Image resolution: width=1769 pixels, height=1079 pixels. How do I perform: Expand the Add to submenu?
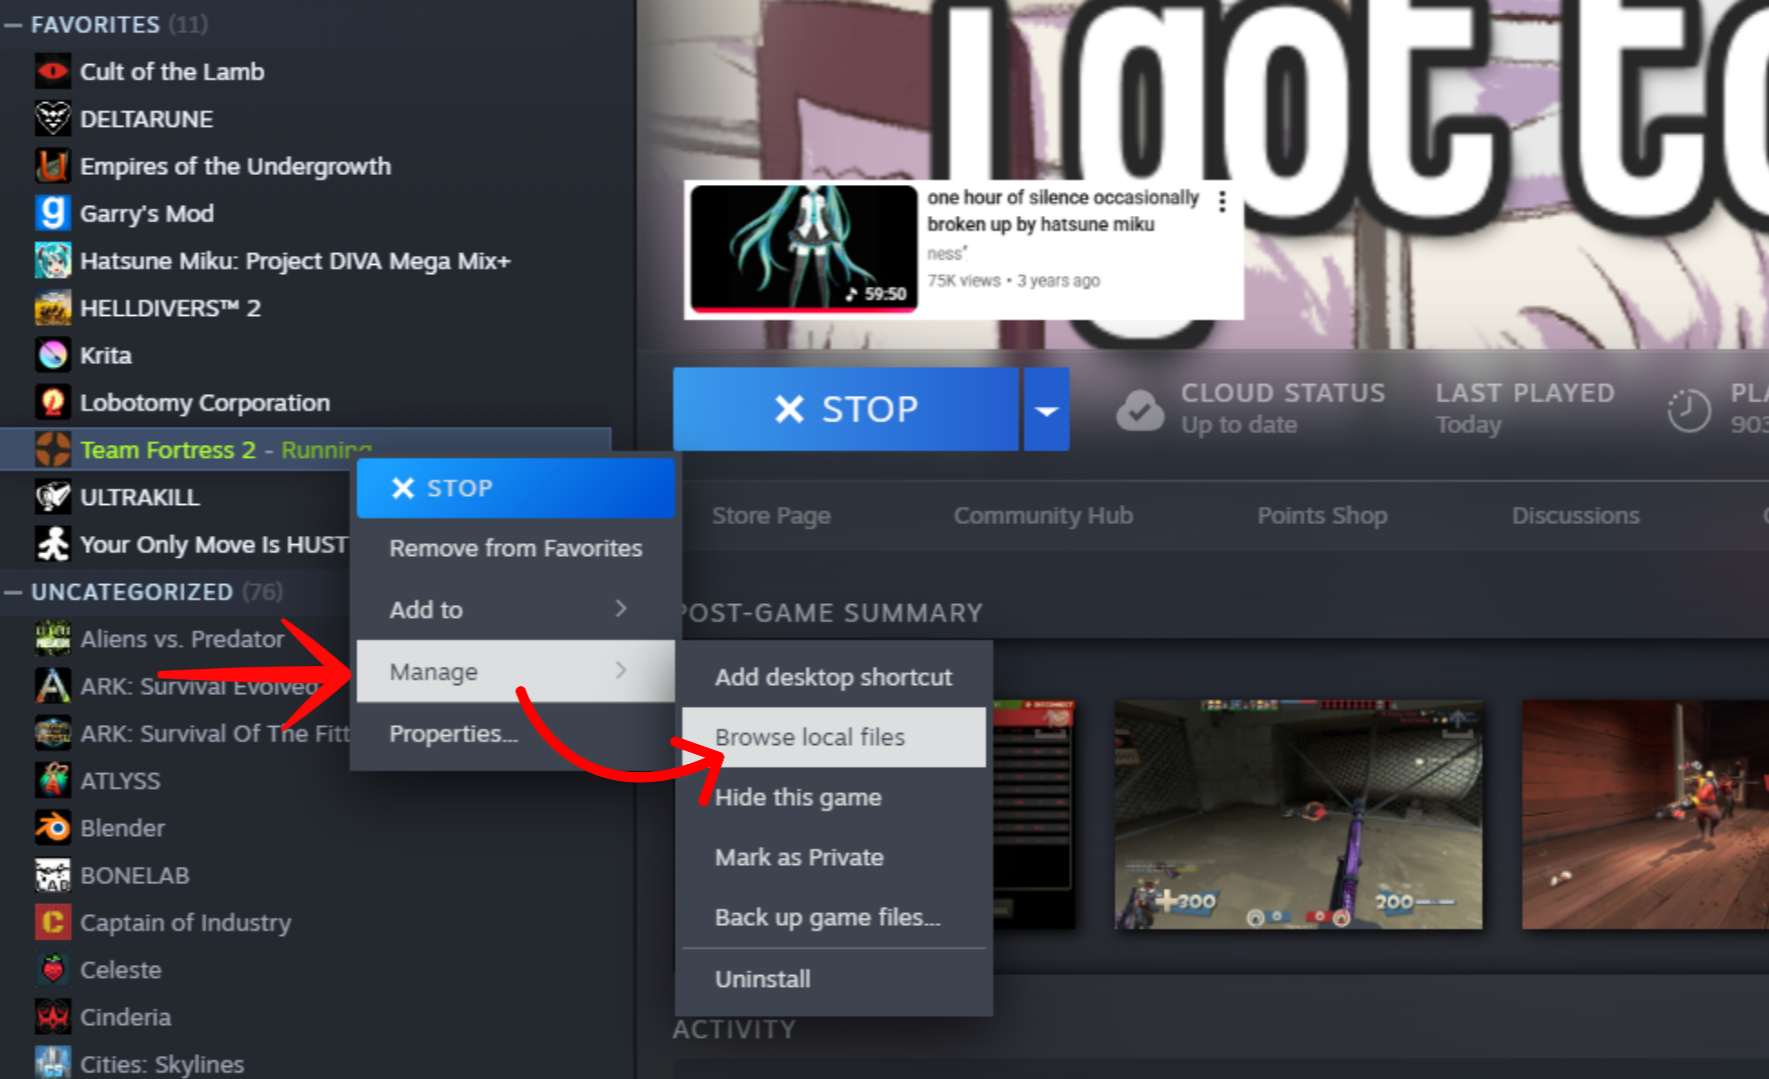(515, 609)
